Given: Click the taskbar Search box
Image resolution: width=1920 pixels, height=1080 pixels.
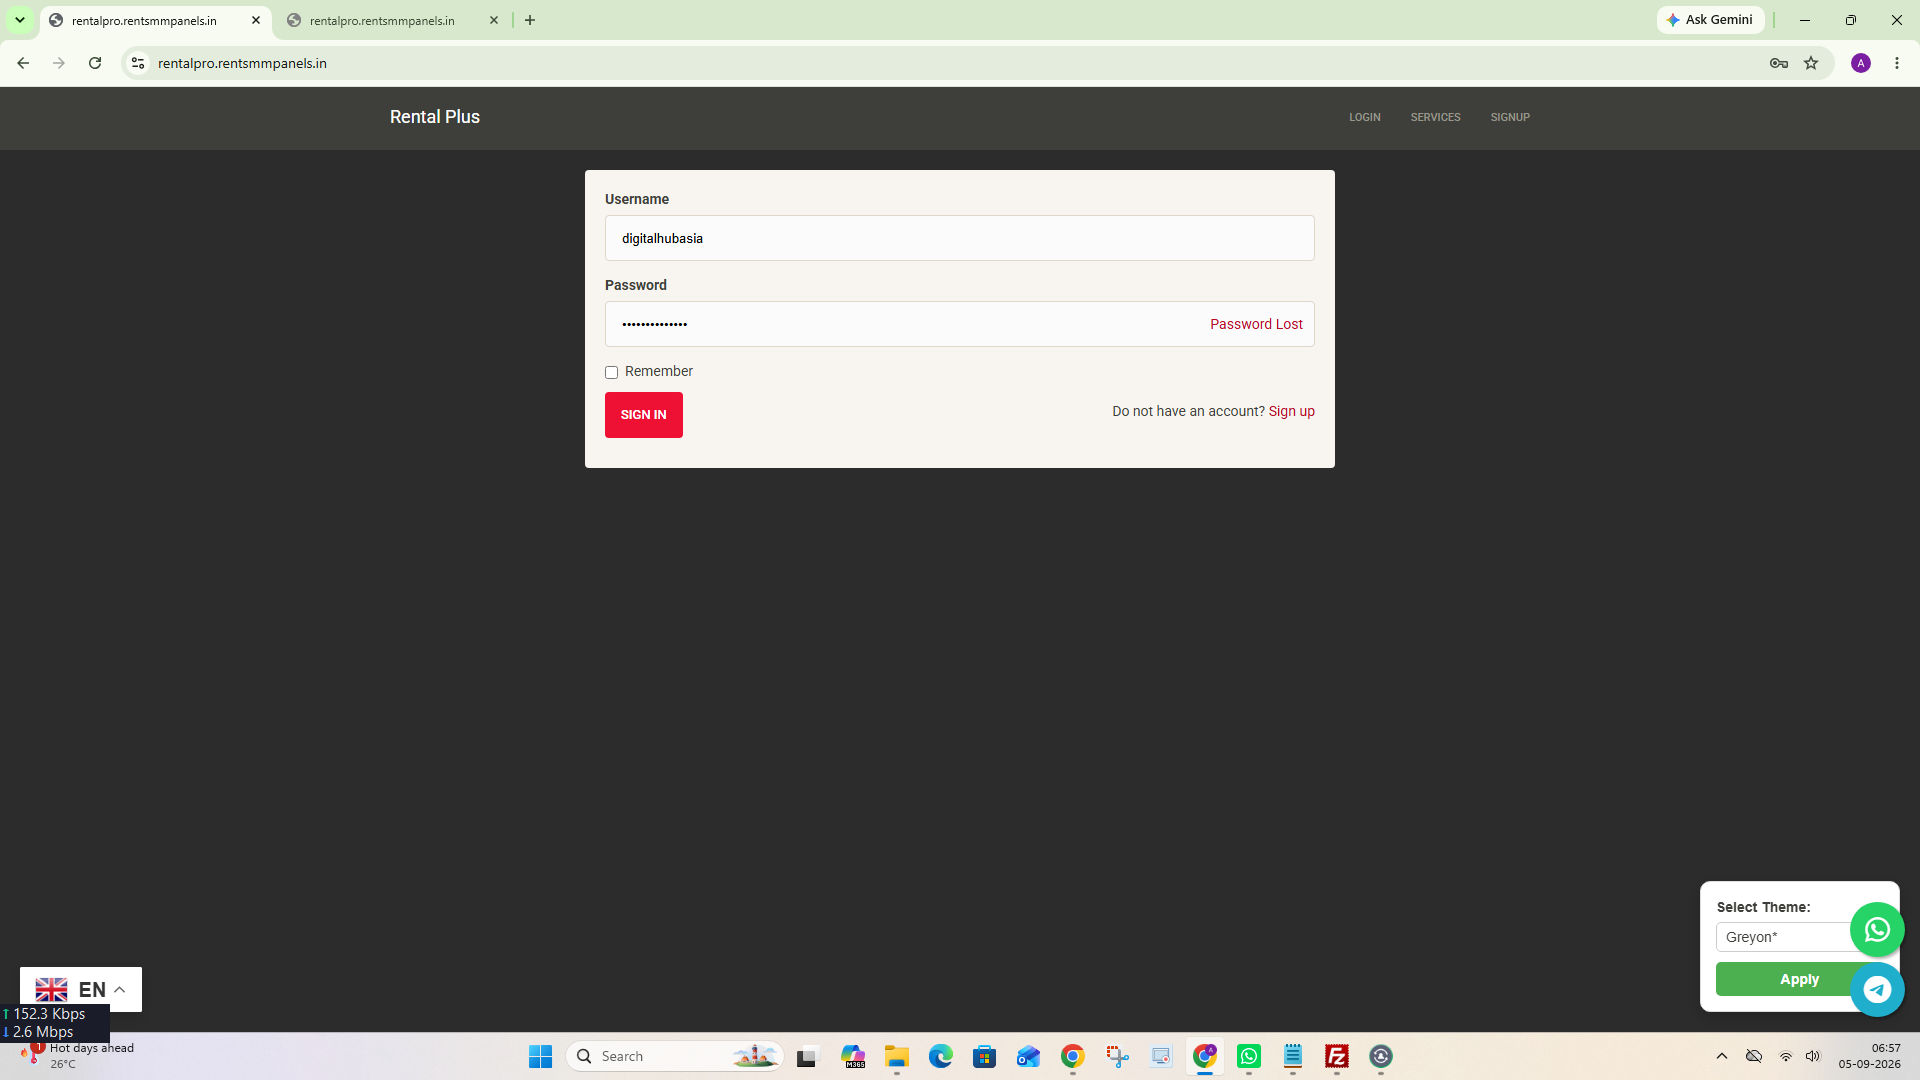Looking at the screenshot, I should [x=674, y=1056].
